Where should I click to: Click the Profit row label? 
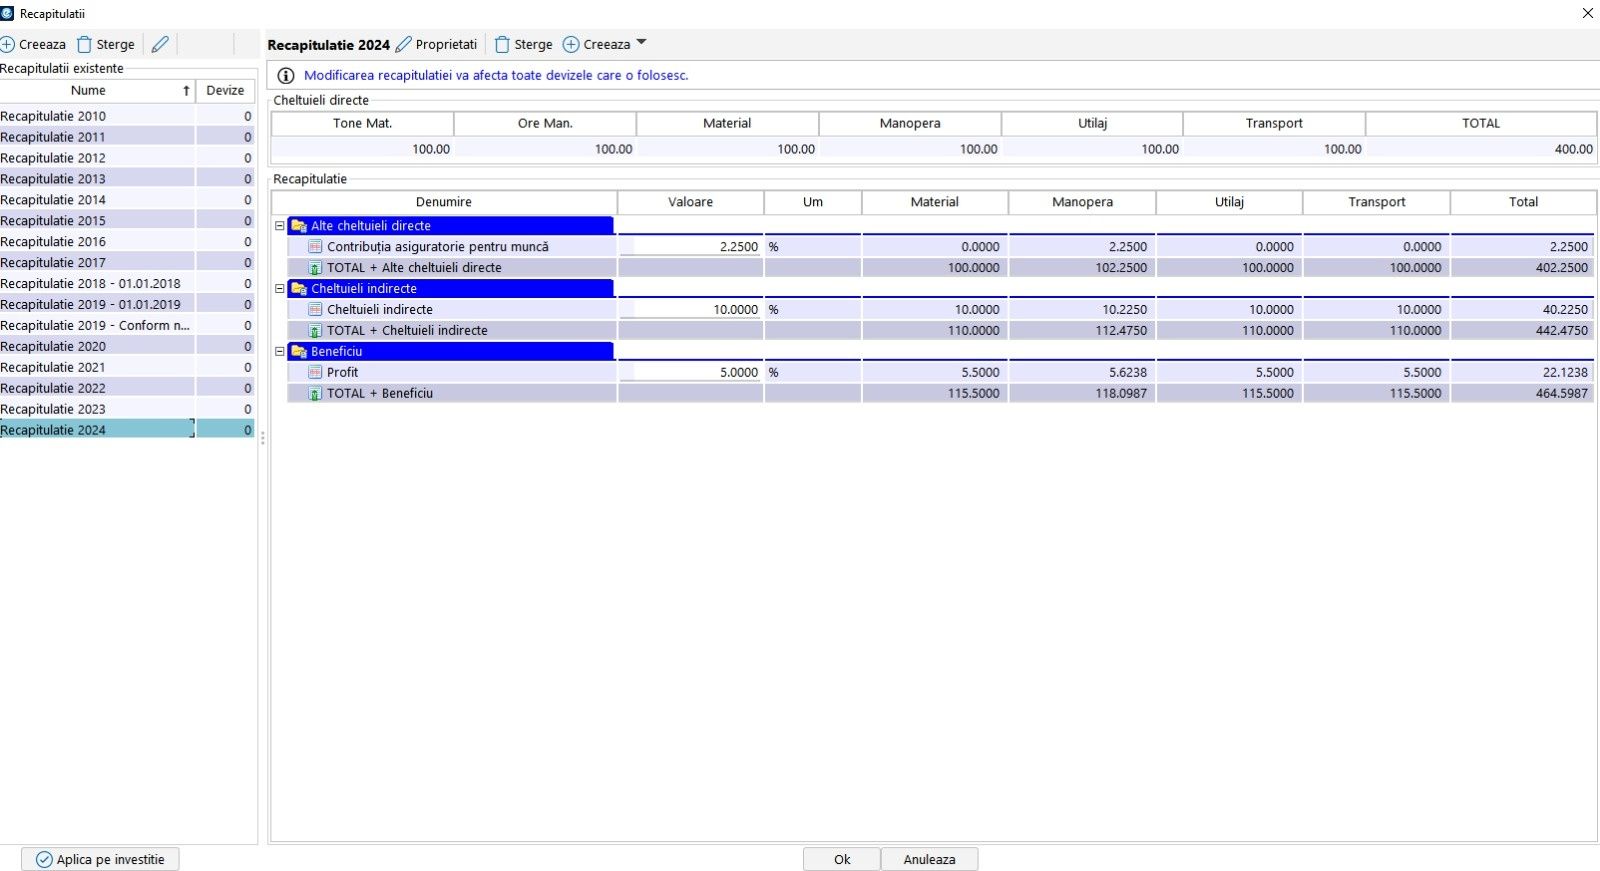tap(342, 372)
